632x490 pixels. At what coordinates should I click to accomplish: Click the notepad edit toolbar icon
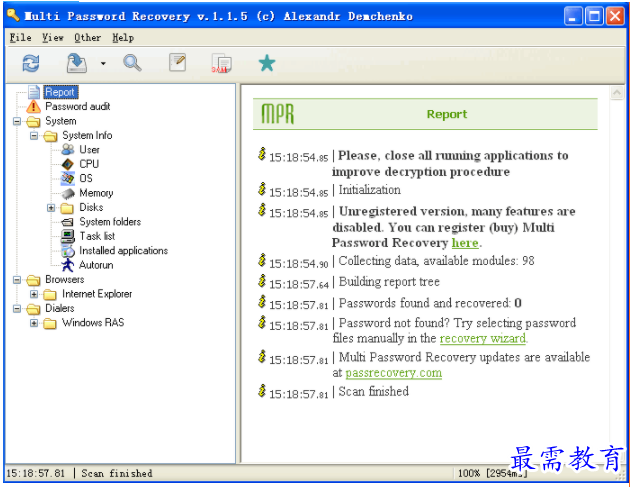[178, 62]
